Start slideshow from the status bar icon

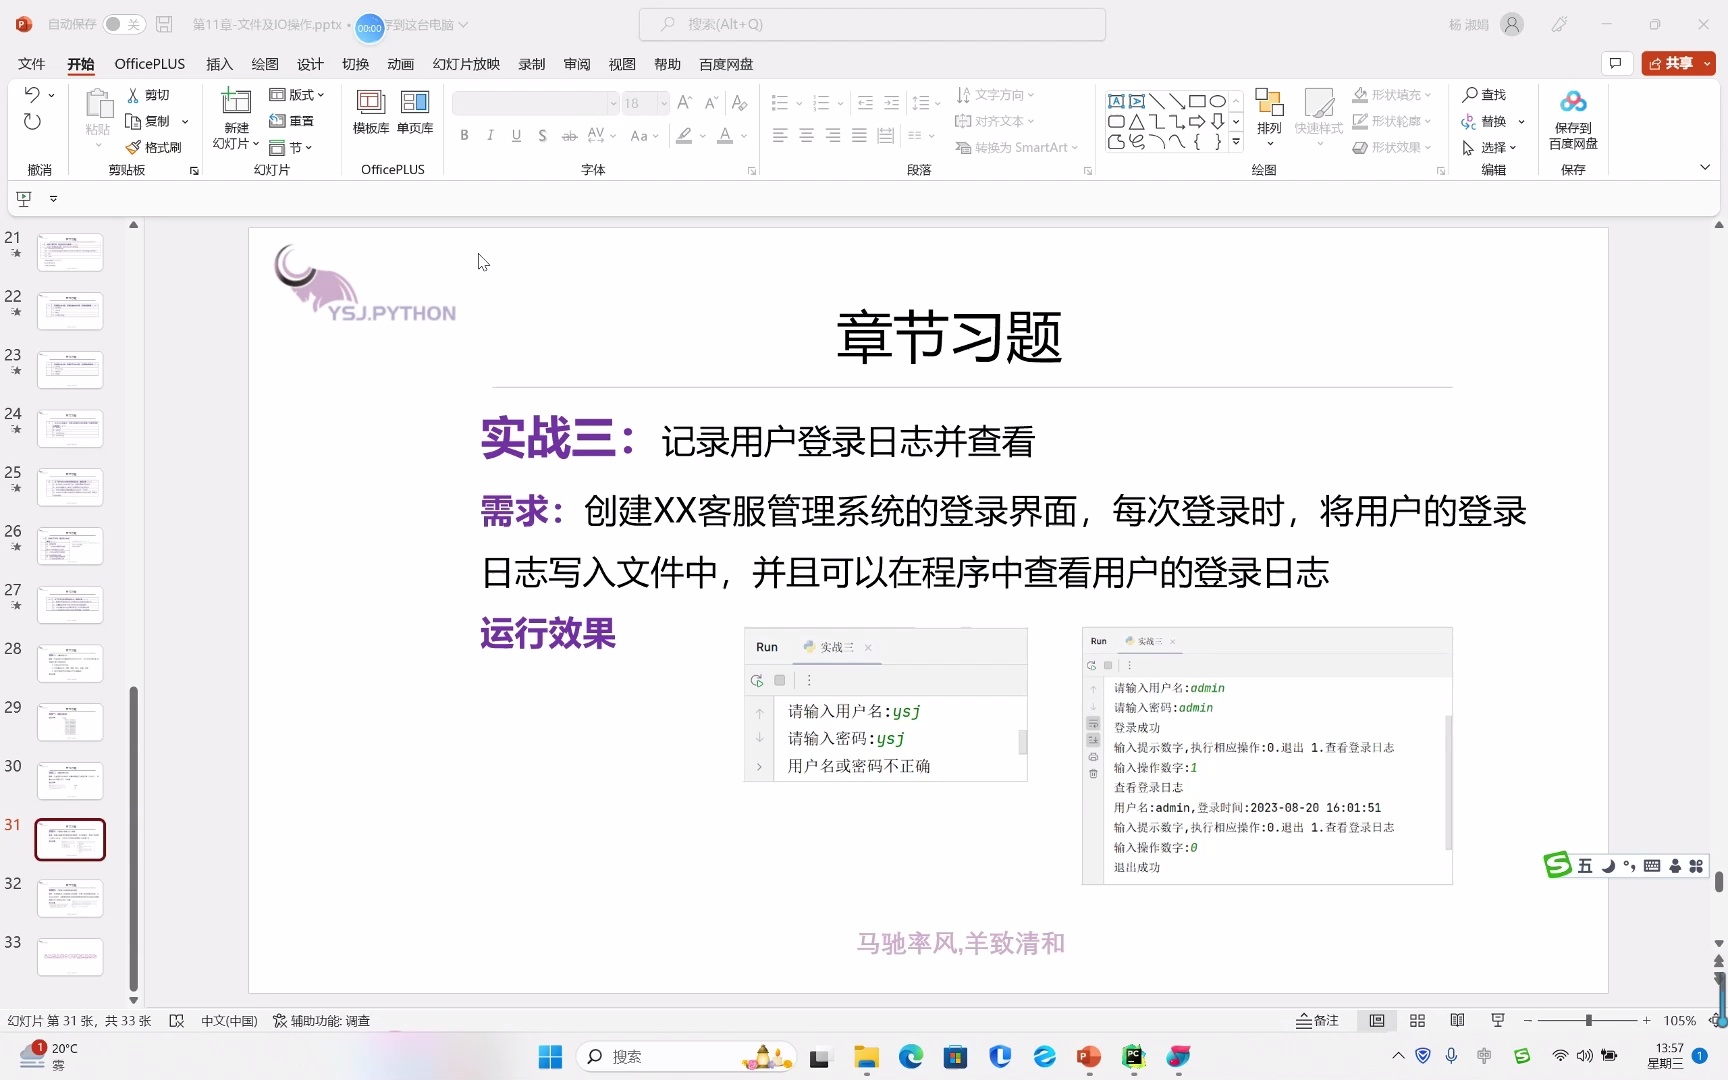(1497, 1020)
